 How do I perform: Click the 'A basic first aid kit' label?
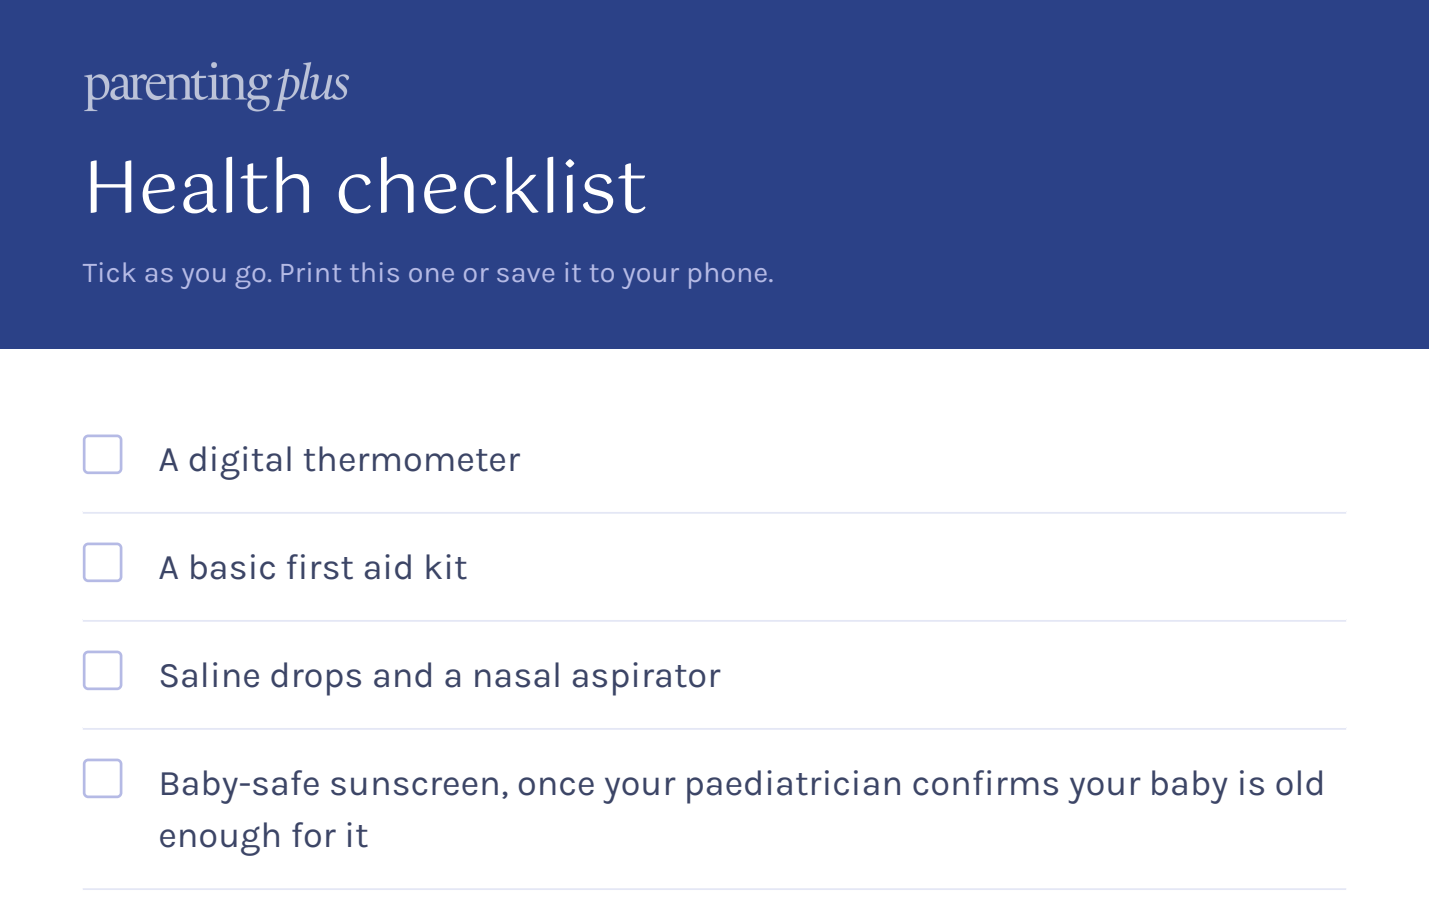point(313,568)
